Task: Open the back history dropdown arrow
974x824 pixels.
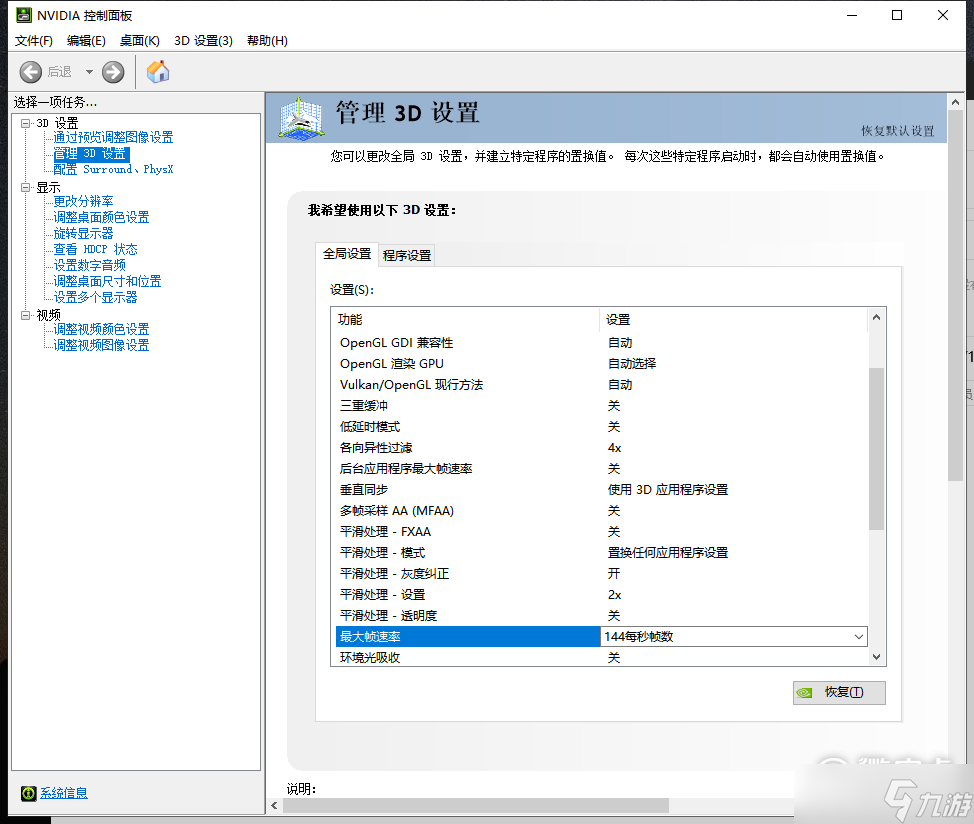Action: (x=89, y=72)
